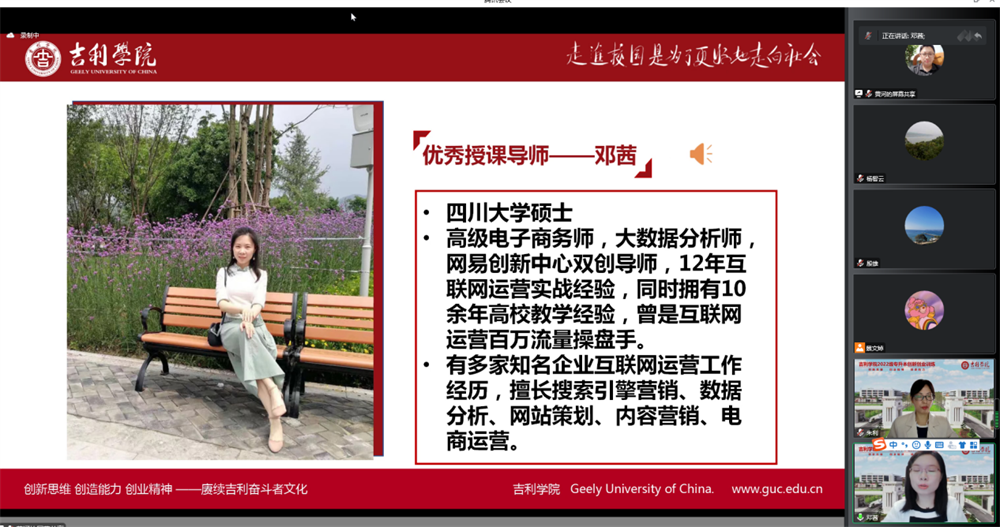Click the www.guc.edu.cn link on slide footer
Image resolution: width=1000 pixels, height=527 pixels.
777,489
